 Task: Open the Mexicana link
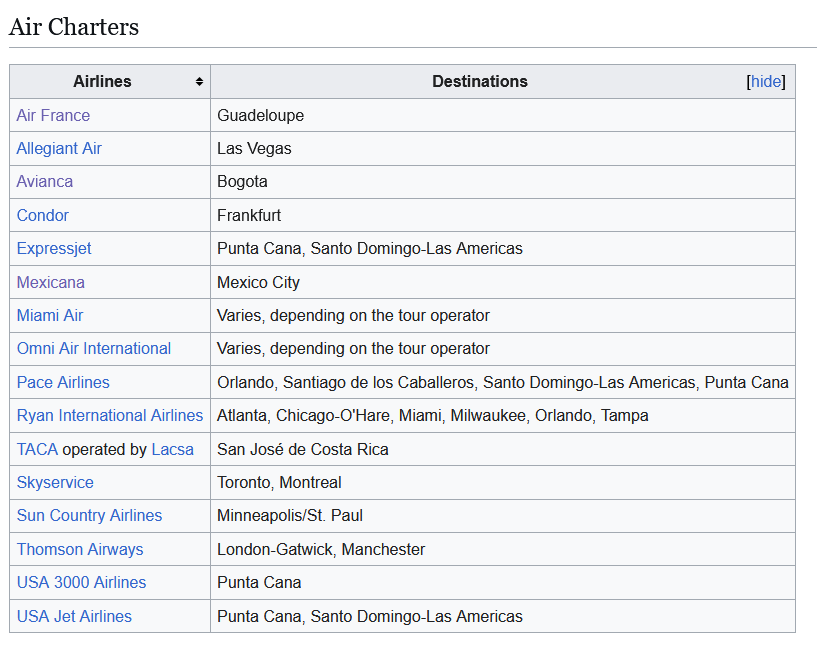[51, 282]
